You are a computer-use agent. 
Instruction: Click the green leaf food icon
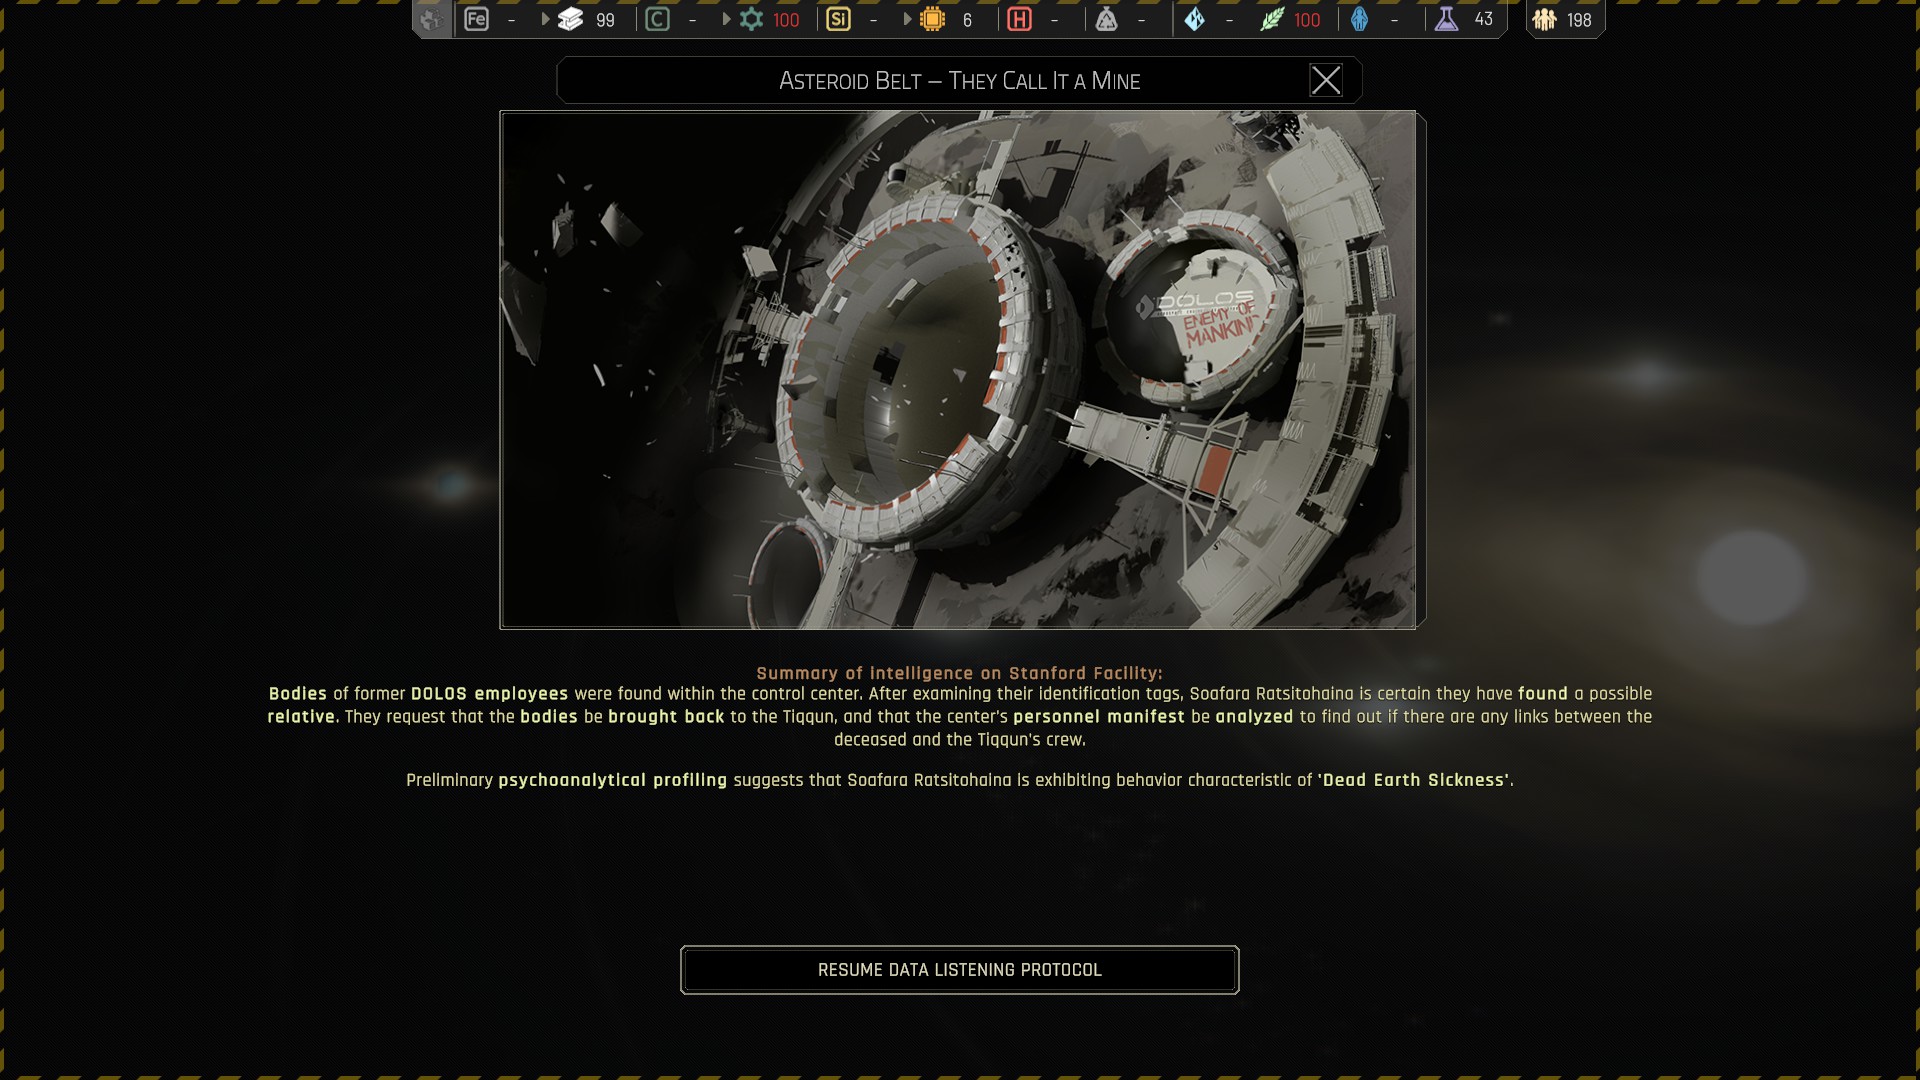pos(1271,19)
